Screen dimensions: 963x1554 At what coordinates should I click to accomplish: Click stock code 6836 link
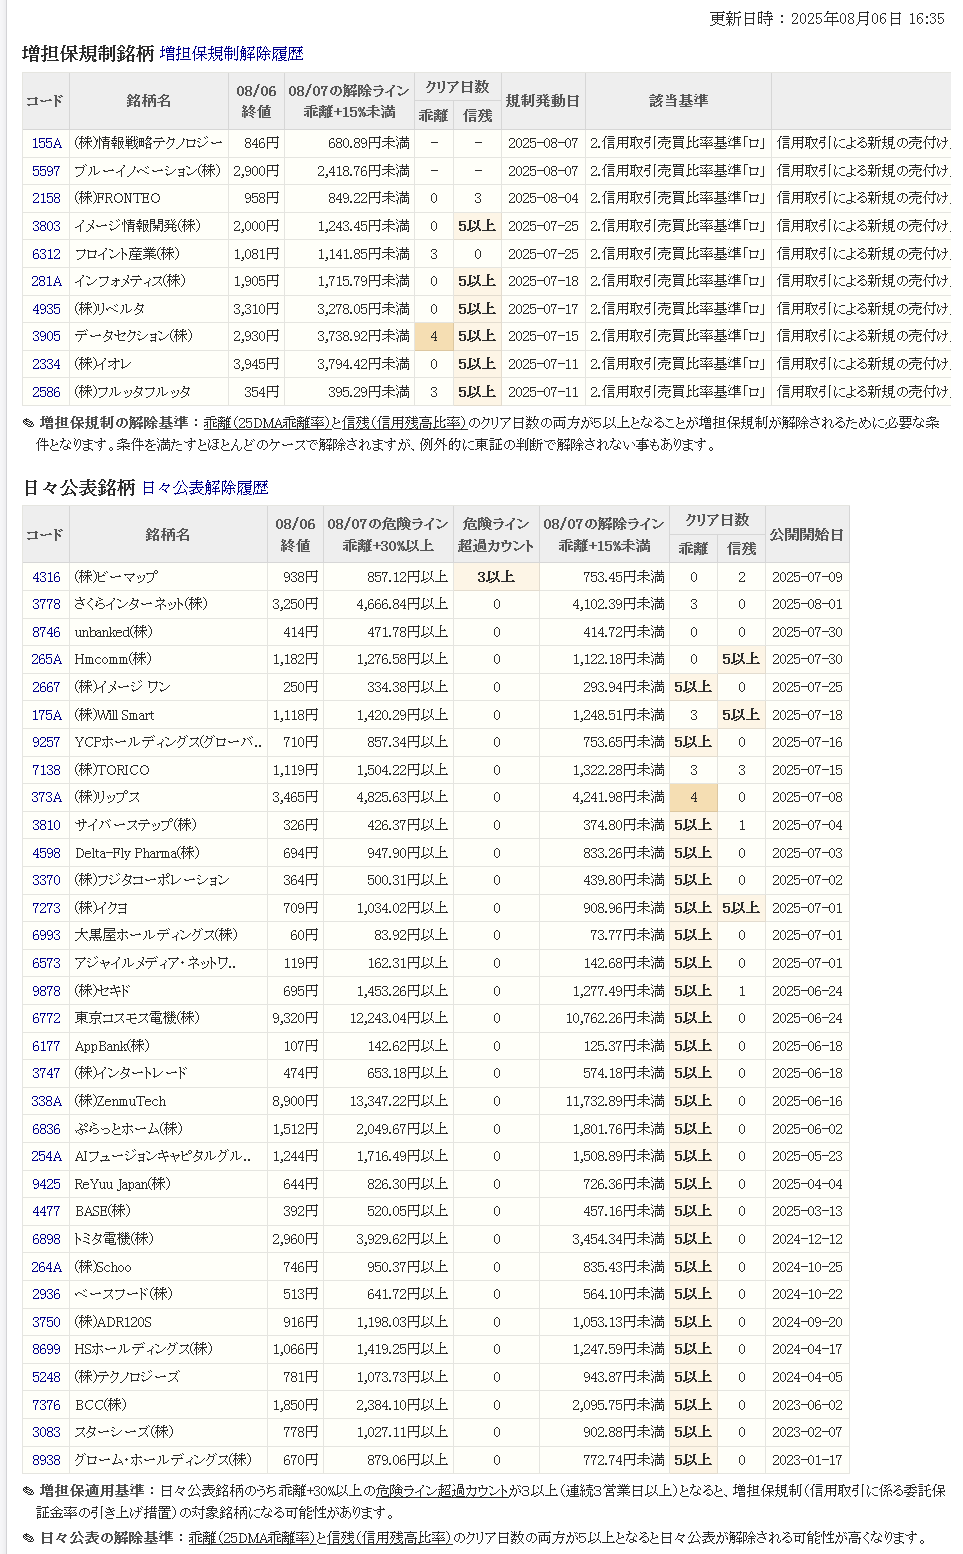46,1129
